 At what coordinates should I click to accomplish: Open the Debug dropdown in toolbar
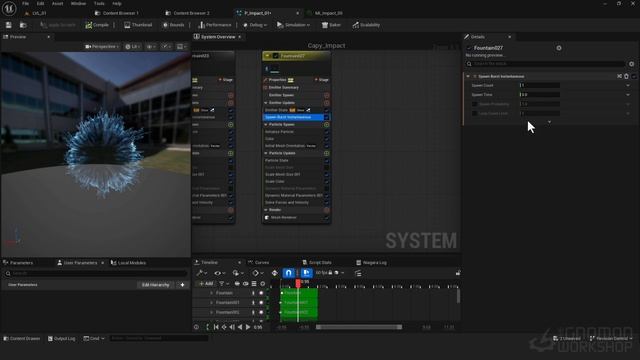(x=255, y=25)
